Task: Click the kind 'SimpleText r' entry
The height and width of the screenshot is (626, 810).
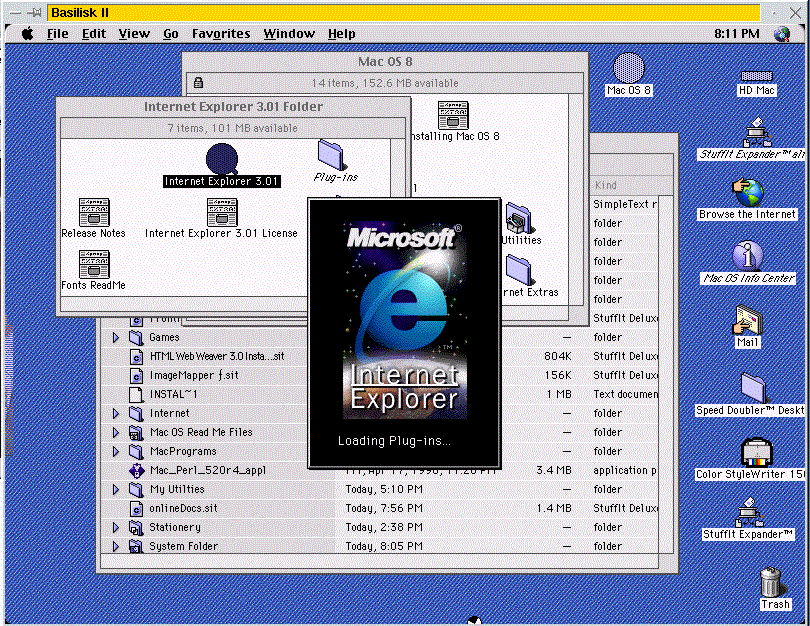Action: pyautogui.click(x=625, y=205)
